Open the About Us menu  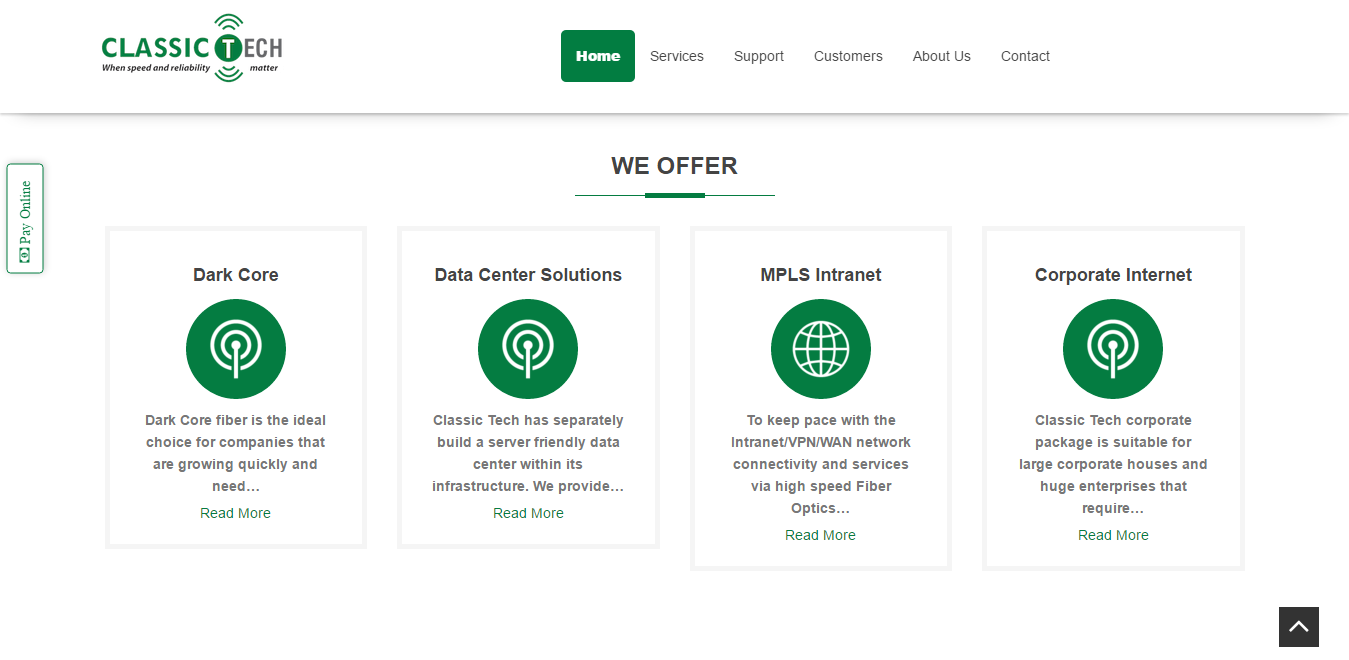942,56
